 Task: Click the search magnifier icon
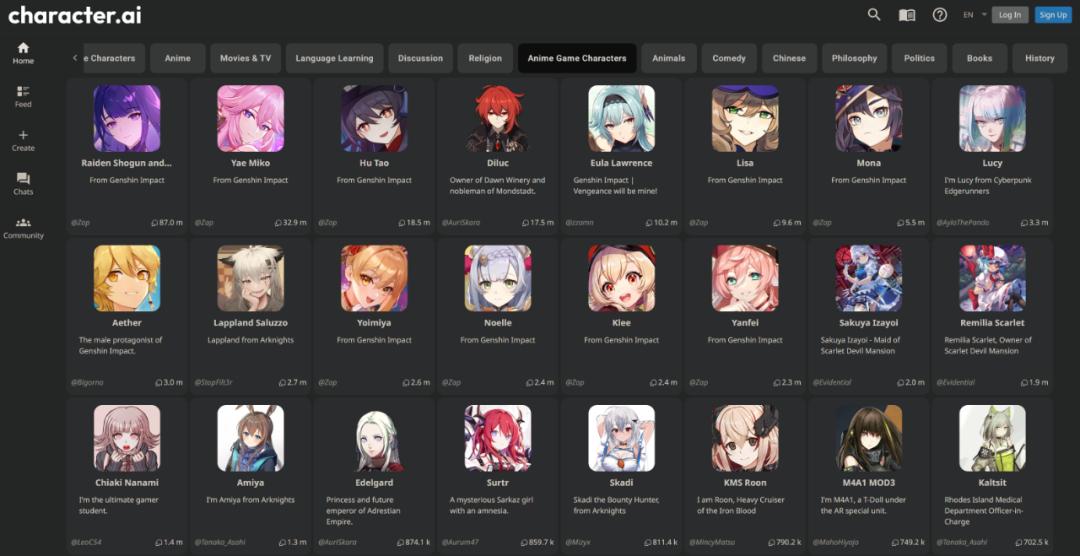point(873,14)
